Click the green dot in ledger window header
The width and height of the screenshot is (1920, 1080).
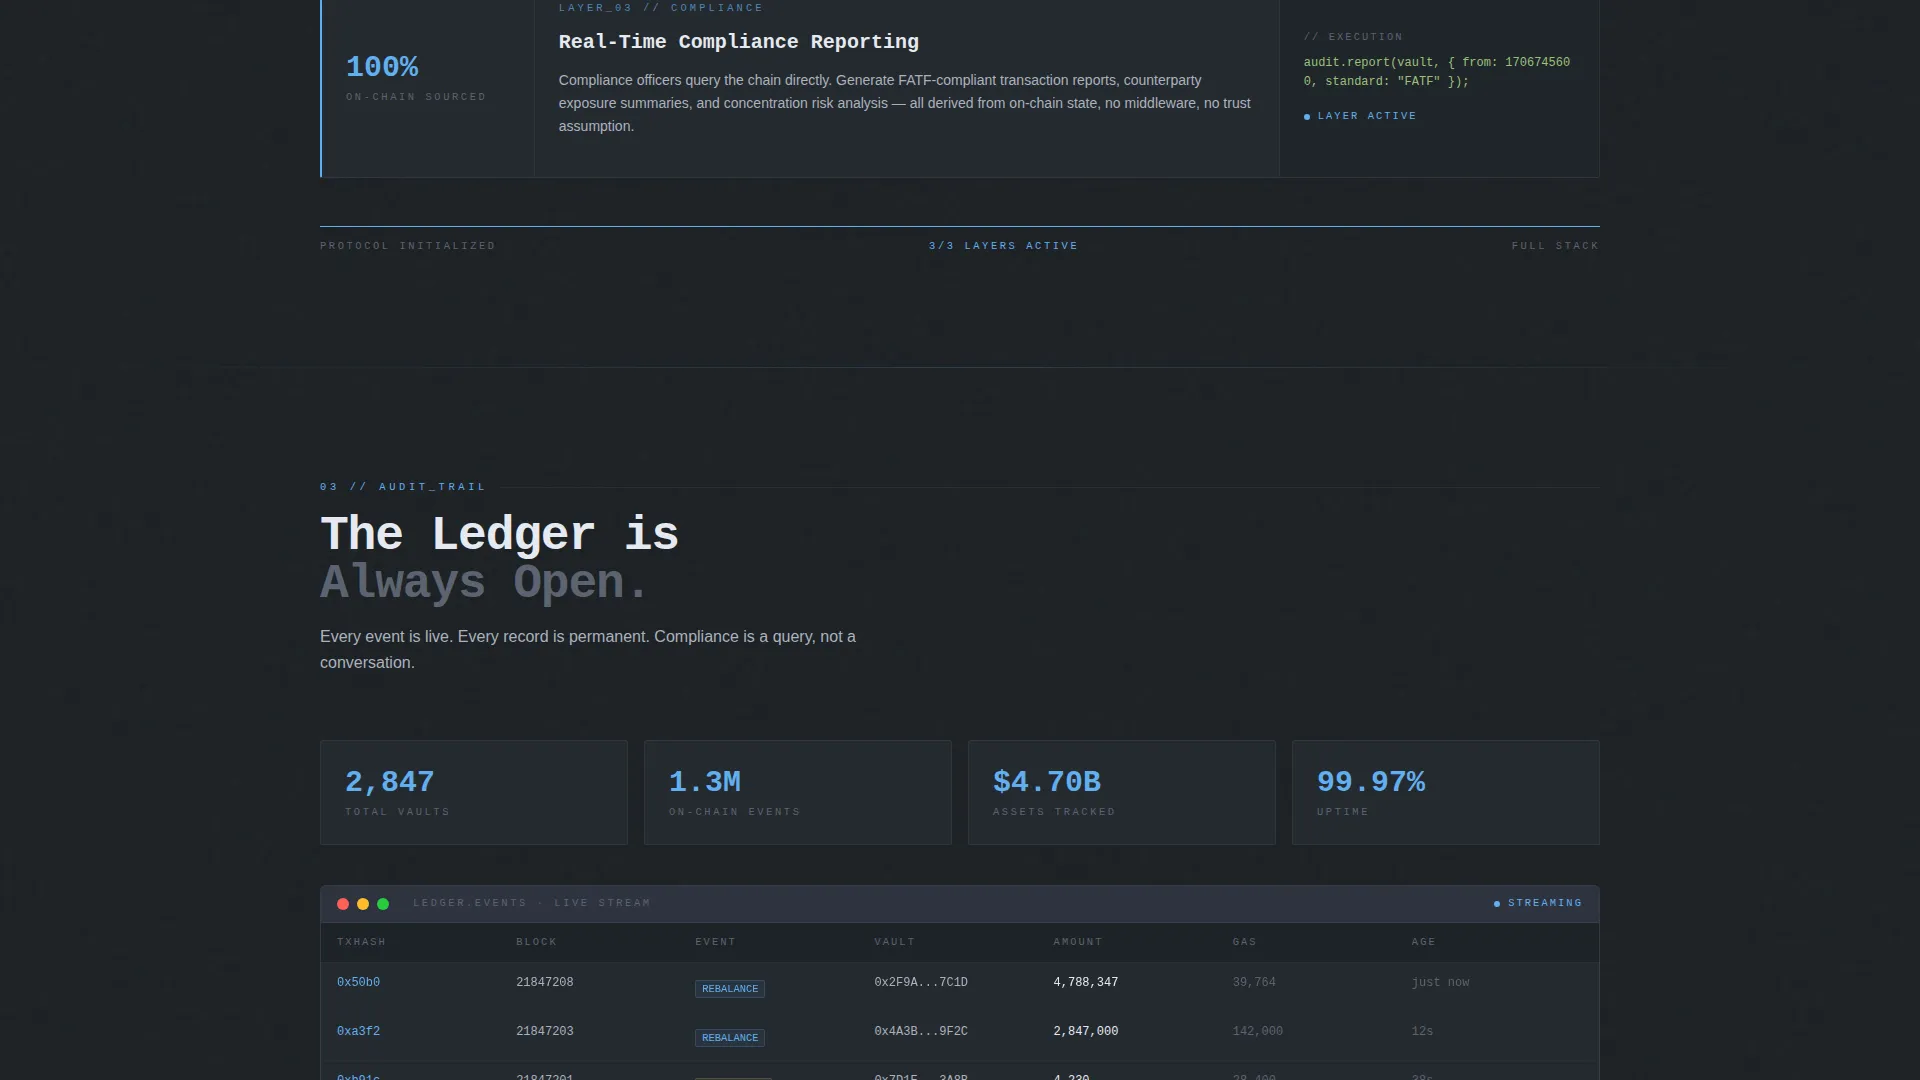pyautogui.click(x=383, y=904)
